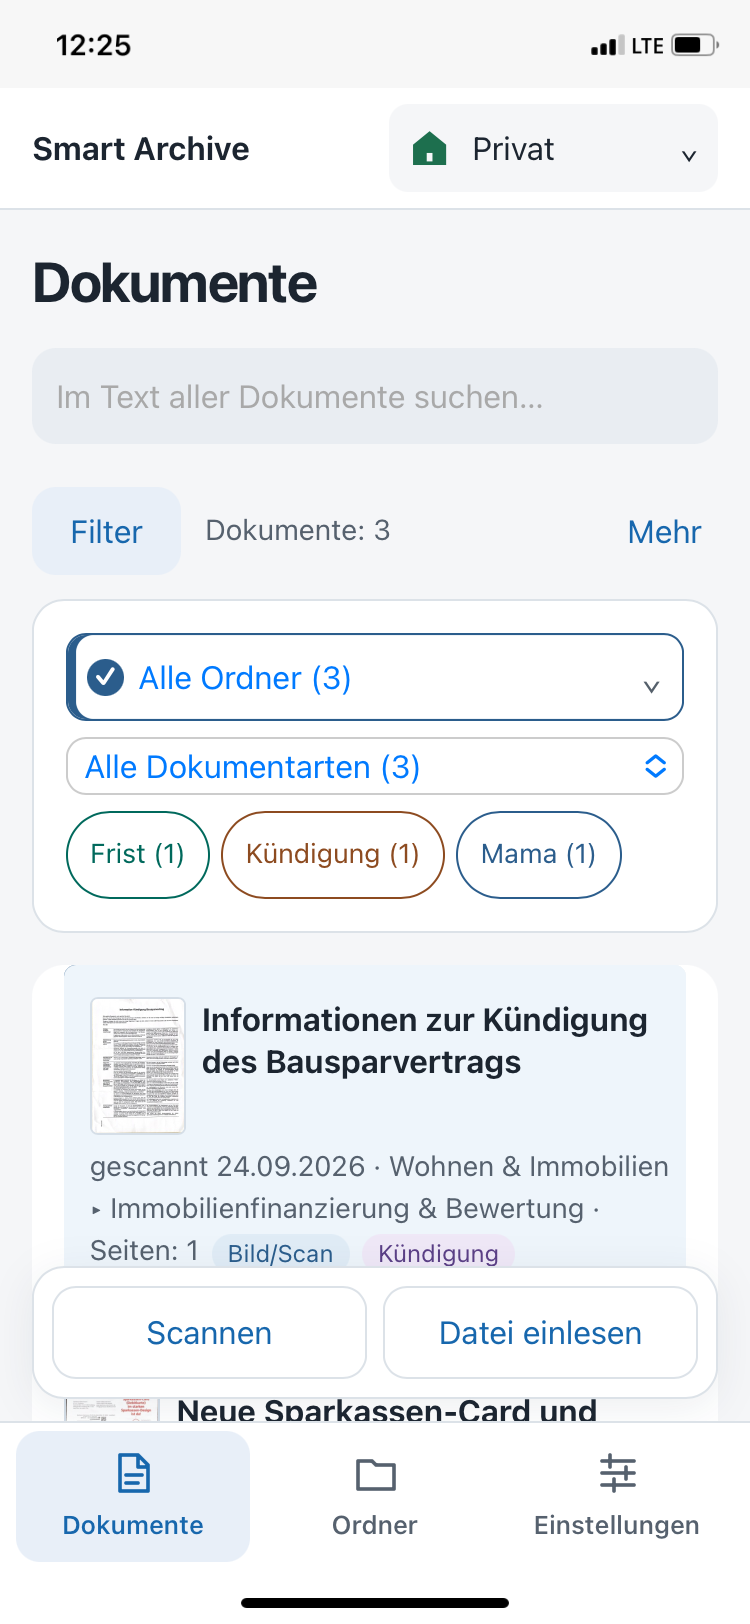This screenshot has width=750, height=1624.
Task: Tap the Bild/Scan badge
Action: click(280, 1253)
